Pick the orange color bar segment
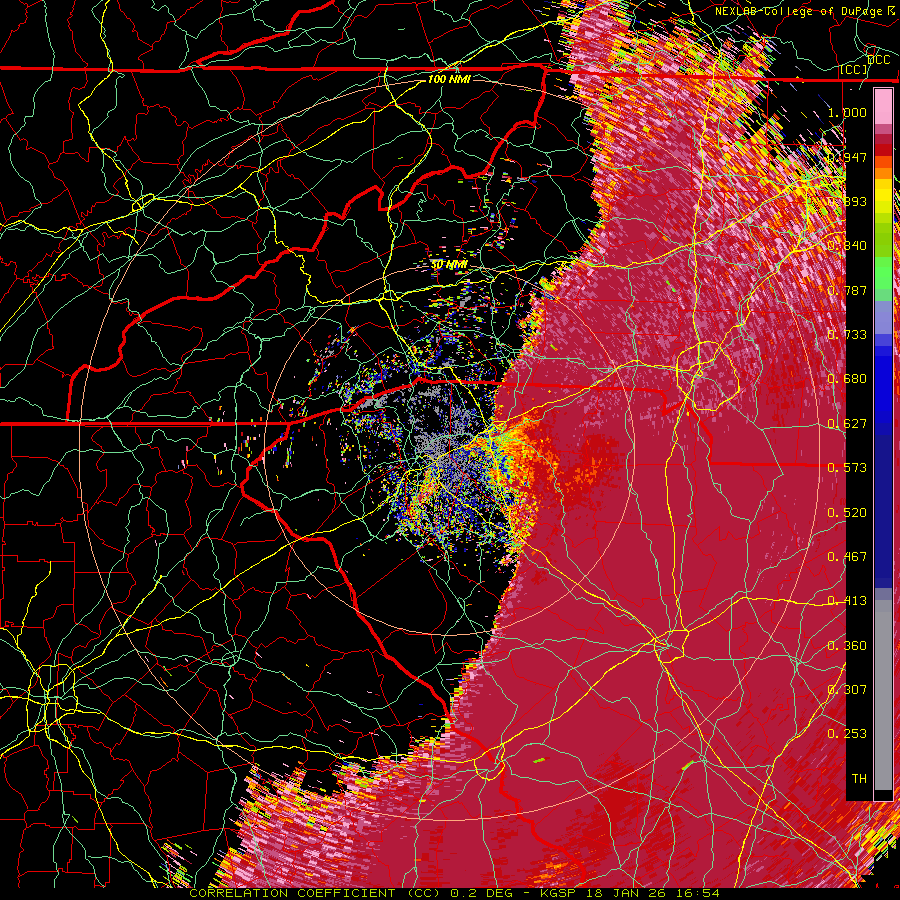Viewport: 900px width, 900px height. click(x=883, y=173)
